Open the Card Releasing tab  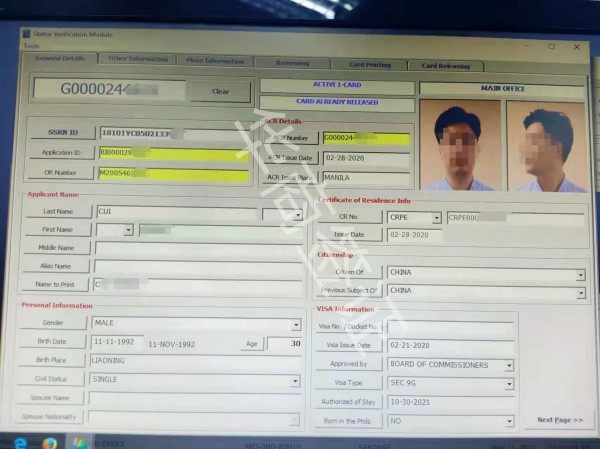[x=445, y=66]
